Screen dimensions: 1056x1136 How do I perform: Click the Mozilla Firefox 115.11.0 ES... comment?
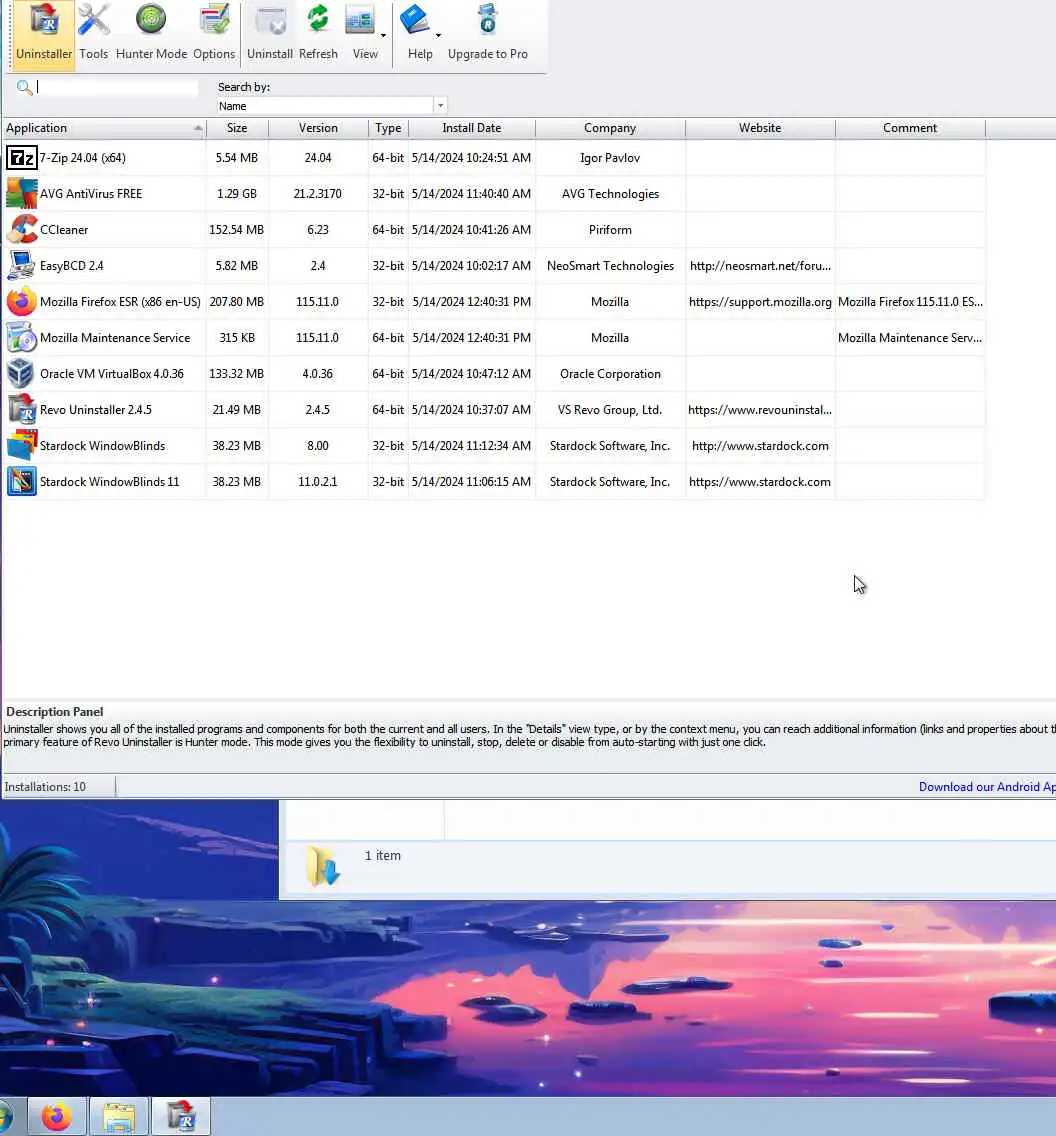[910, 301]
